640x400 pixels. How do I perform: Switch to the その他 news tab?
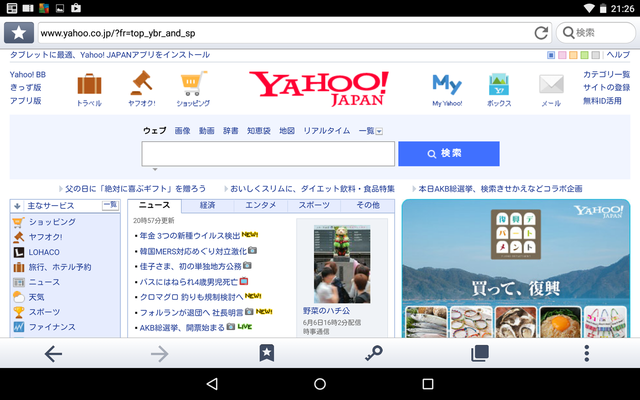(367, 205)
